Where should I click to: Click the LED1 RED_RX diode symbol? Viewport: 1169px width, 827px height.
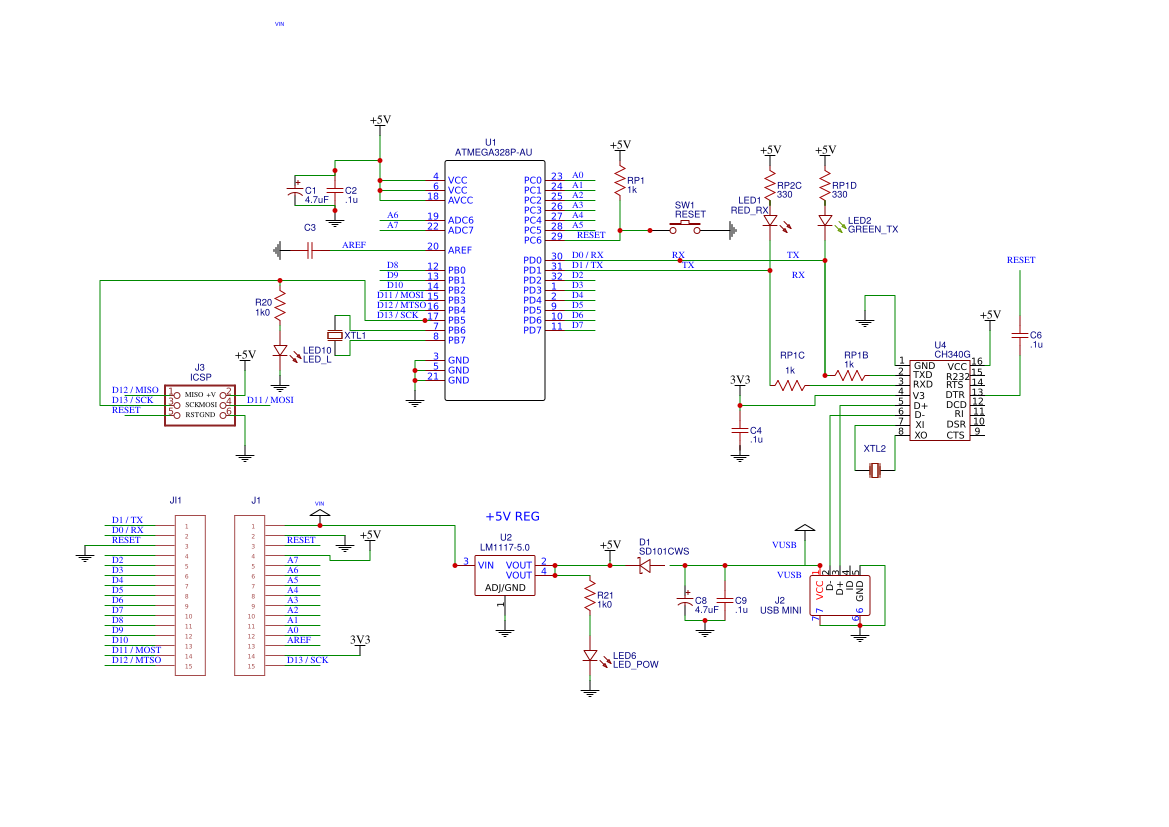(x=771, y=221)
